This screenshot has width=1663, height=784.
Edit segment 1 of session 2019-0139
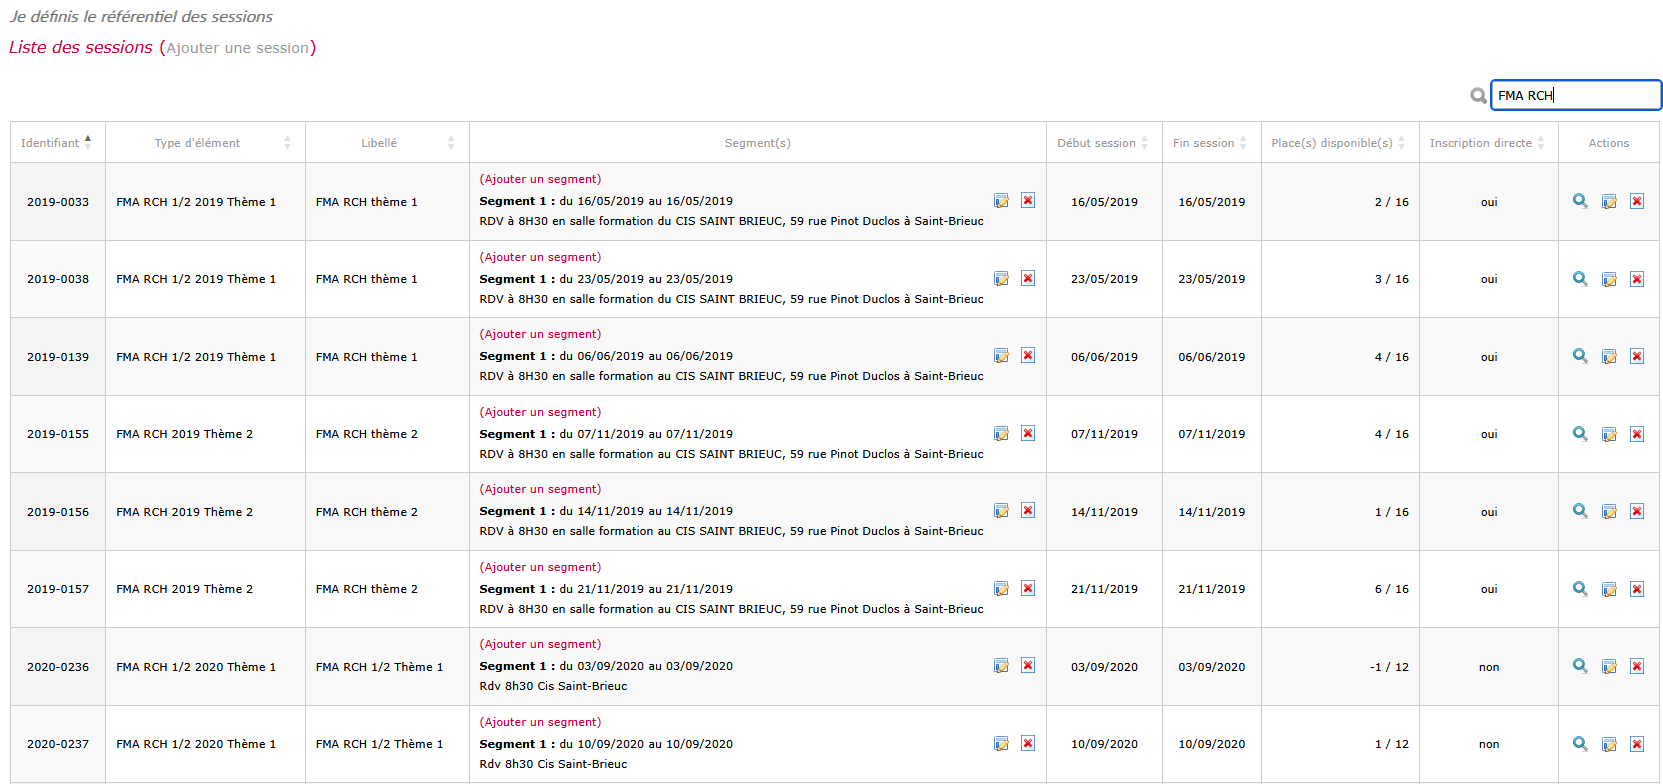1001,356
